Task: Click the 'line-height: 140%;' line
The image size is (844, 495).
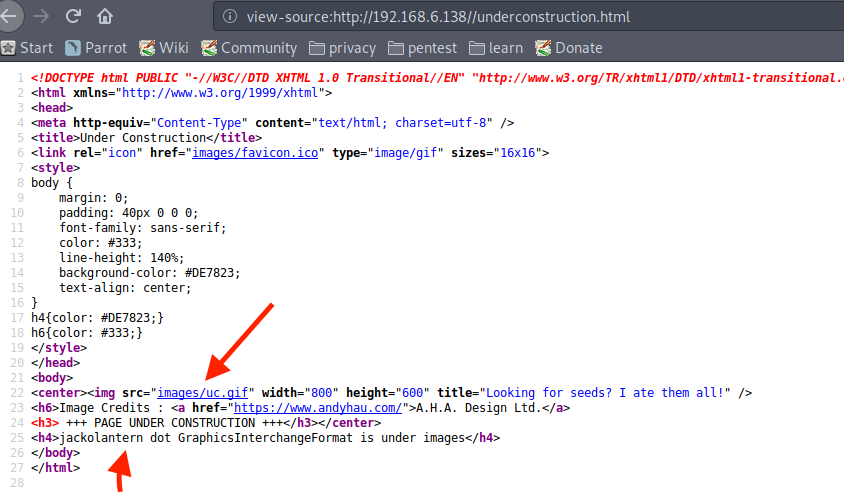Action: (x=122, y=258)
